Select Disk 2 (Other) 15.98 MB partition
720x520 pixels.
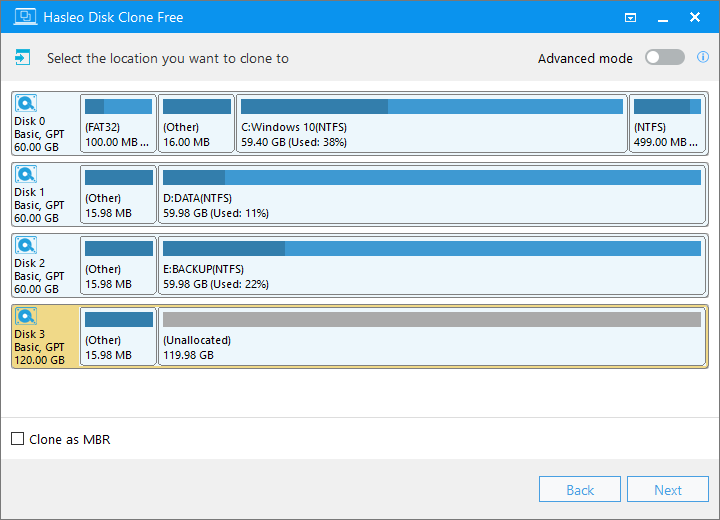tap(118, 266)
